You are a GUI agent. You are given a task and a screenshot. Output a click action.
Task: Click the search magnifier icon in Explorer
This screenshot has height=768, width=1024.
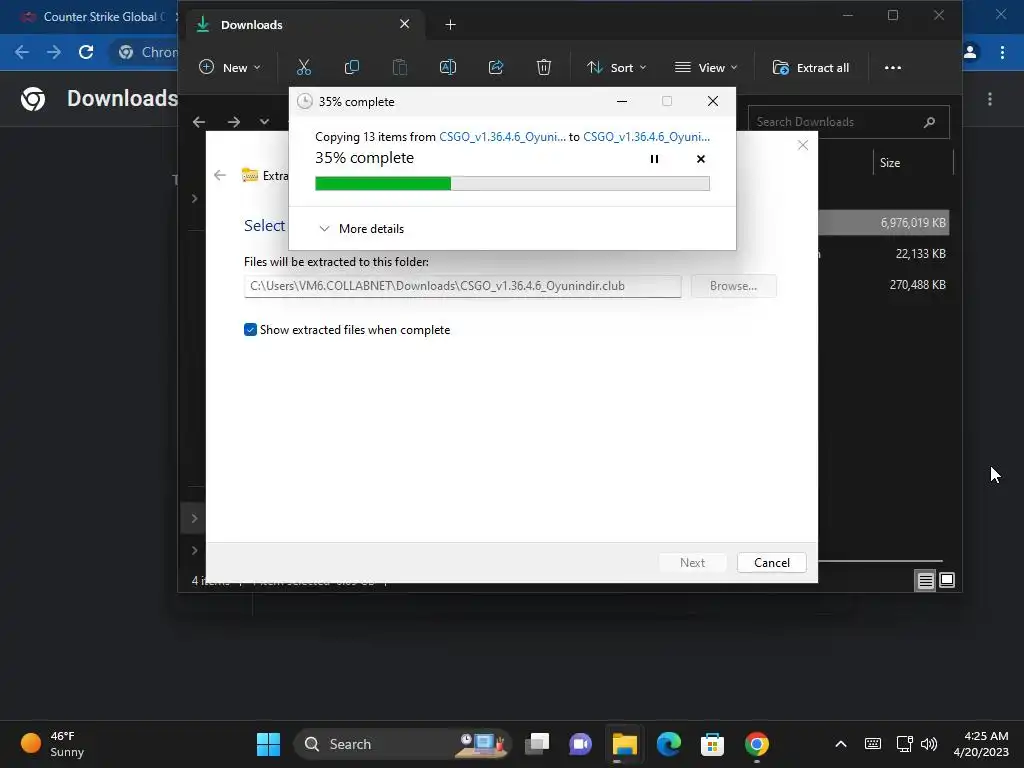929,122
